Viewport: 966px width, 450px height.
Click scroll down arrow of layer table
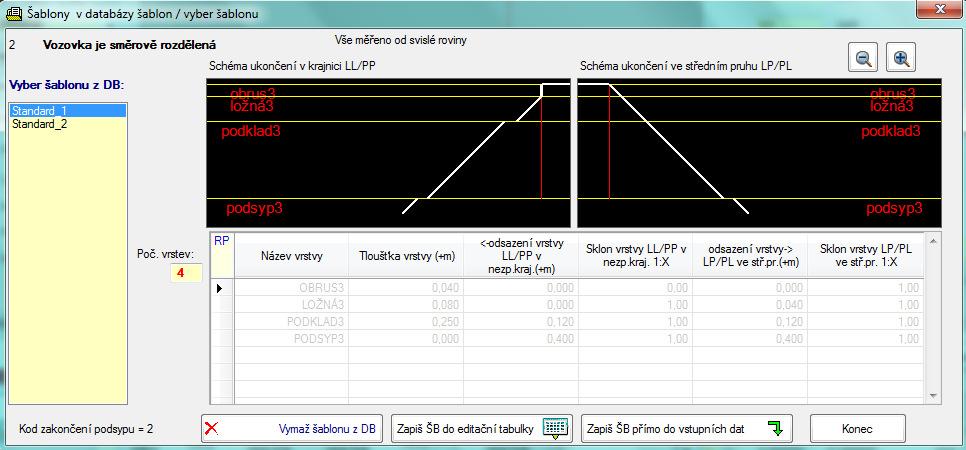932,396
